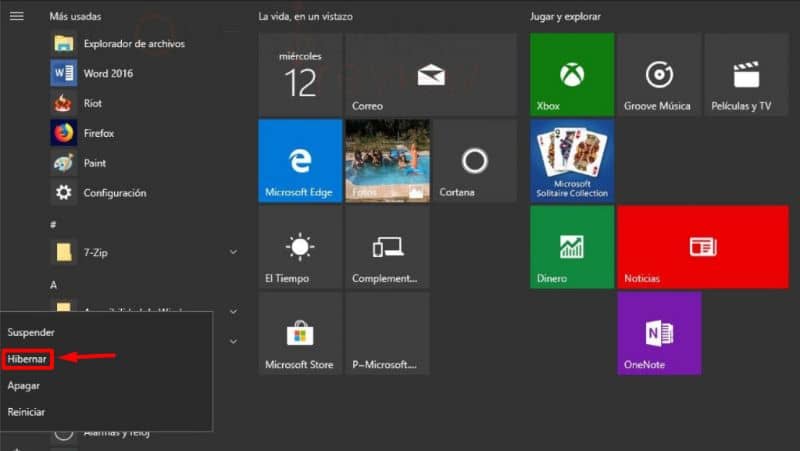Open the 7-Zip folder icon
800x451 pixels.
click(64, 252)
